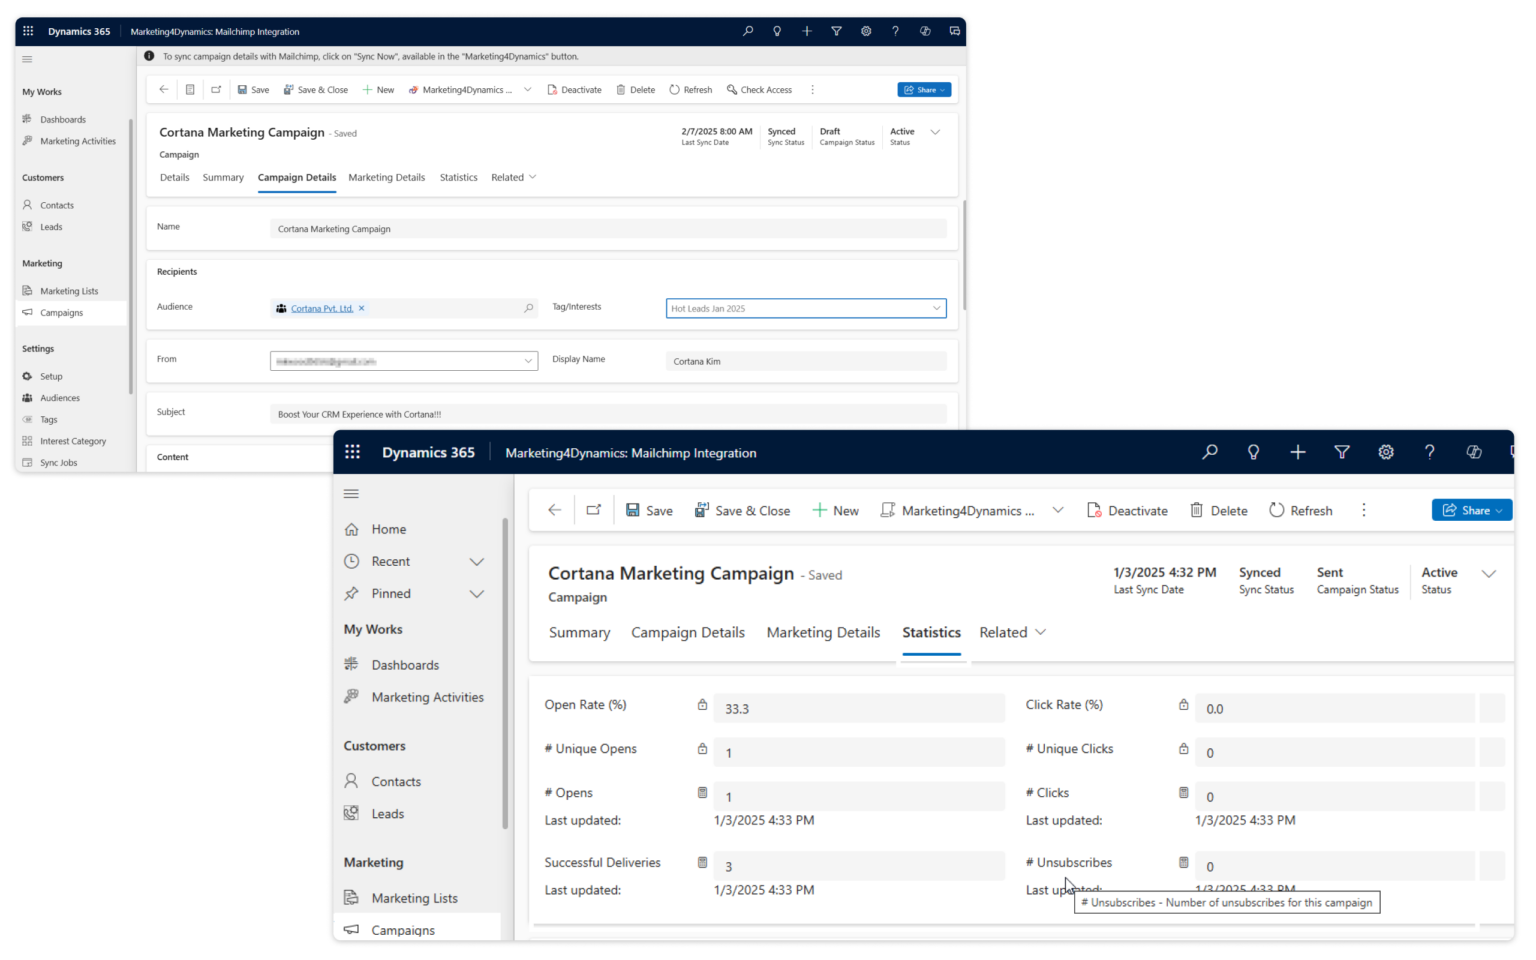
Task: Open the Marketing Details tab
Action: 823,632
